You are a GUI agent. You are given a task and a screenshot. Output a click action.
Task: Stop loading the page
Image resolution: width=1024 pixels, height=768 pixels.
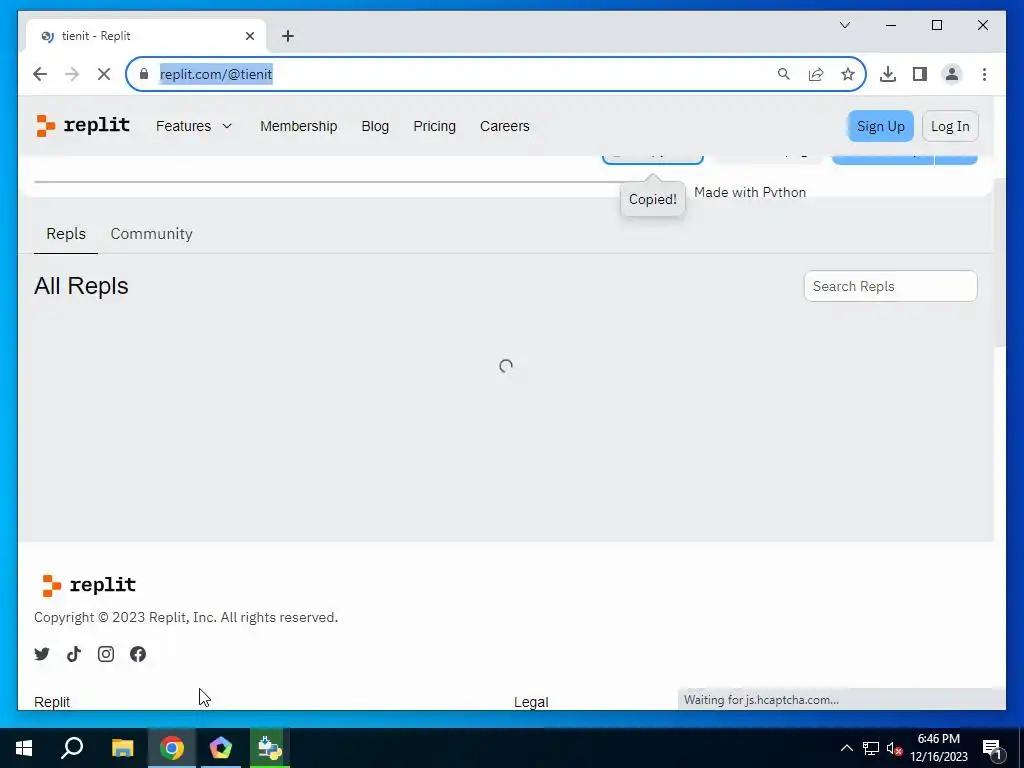point(104,74)
